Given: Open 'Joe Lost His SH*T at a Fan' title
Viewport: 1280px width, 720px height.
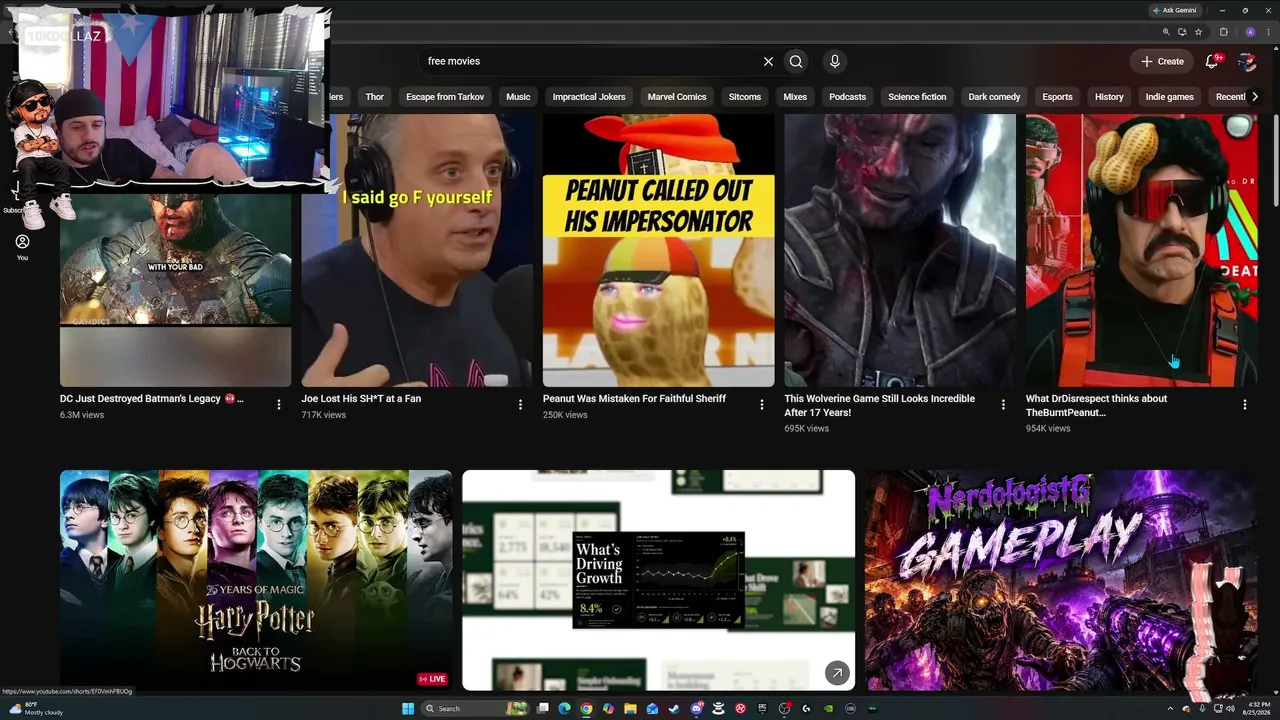Looking at the screenshot, I should (361, 399).
